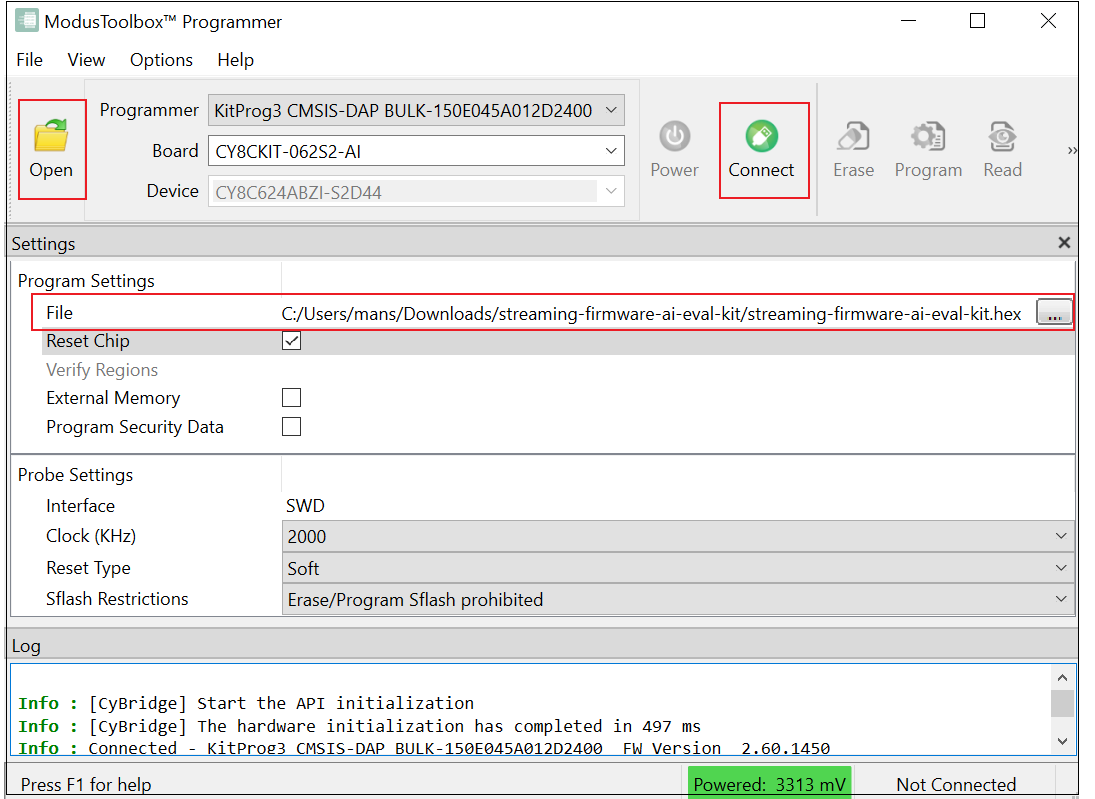Click the log scrollbar thumb
Image resolution: width=1095 pixels, height=799 pixels.
pyautogui.click(x=1062, y=704)
